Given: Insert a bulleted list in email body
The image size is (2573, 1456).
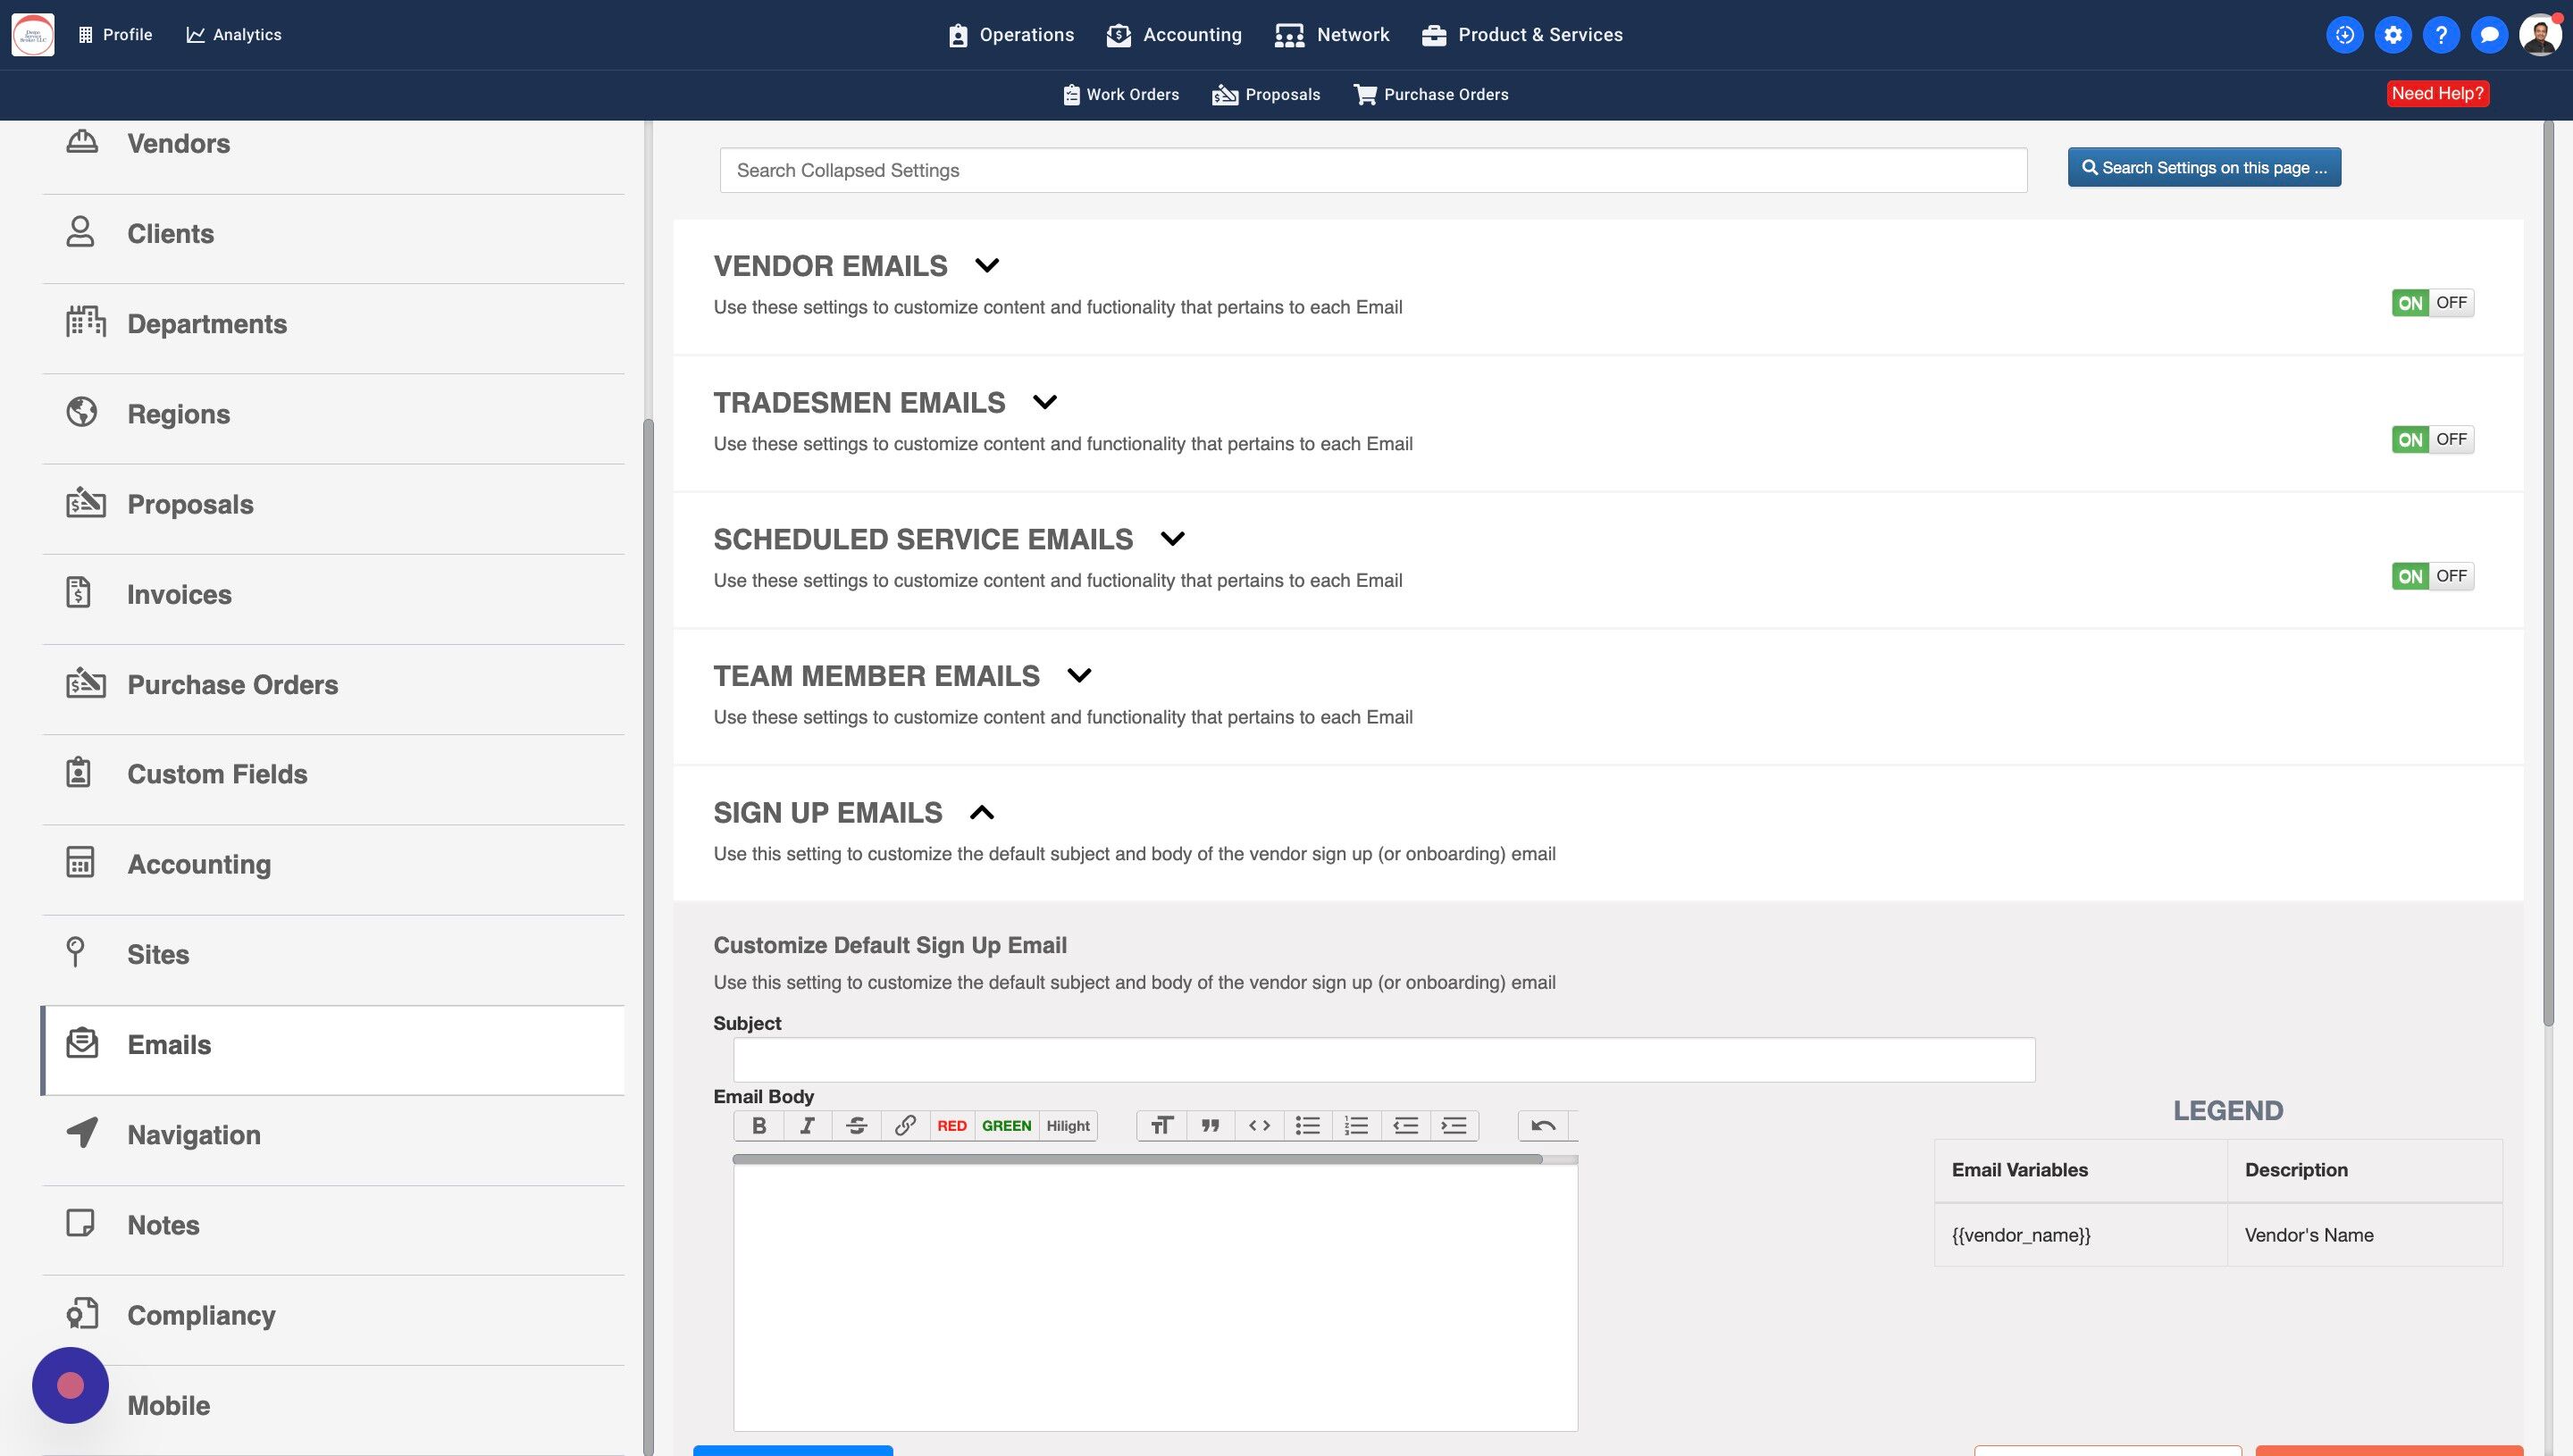Looking at the screenshot, I should point(1307,1126).
